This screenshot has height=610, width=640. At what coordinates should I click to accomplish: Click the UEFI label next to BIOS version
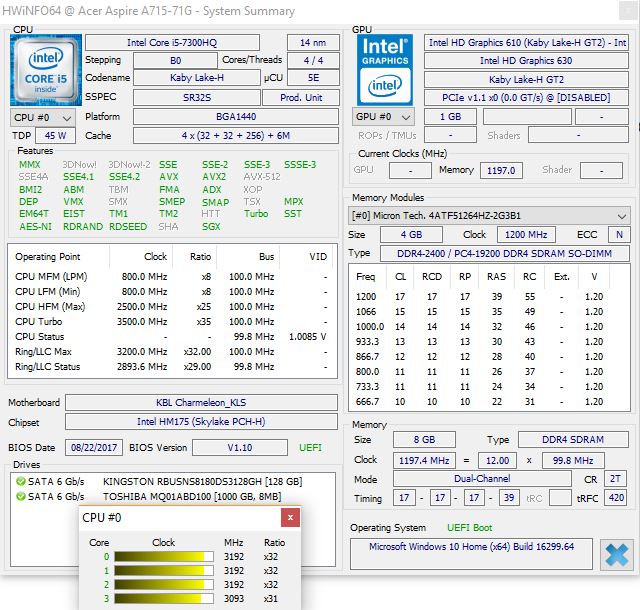click(x=311, y=447)
